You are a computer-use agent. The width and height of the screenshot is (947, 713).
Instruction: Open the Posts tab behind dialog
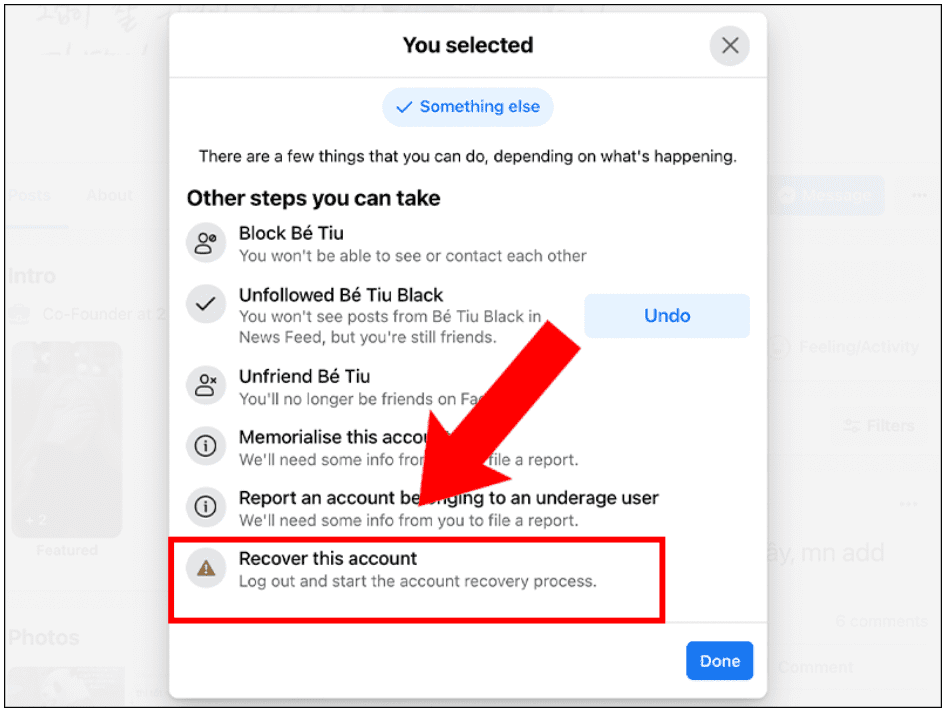click(x=29, y=196)
